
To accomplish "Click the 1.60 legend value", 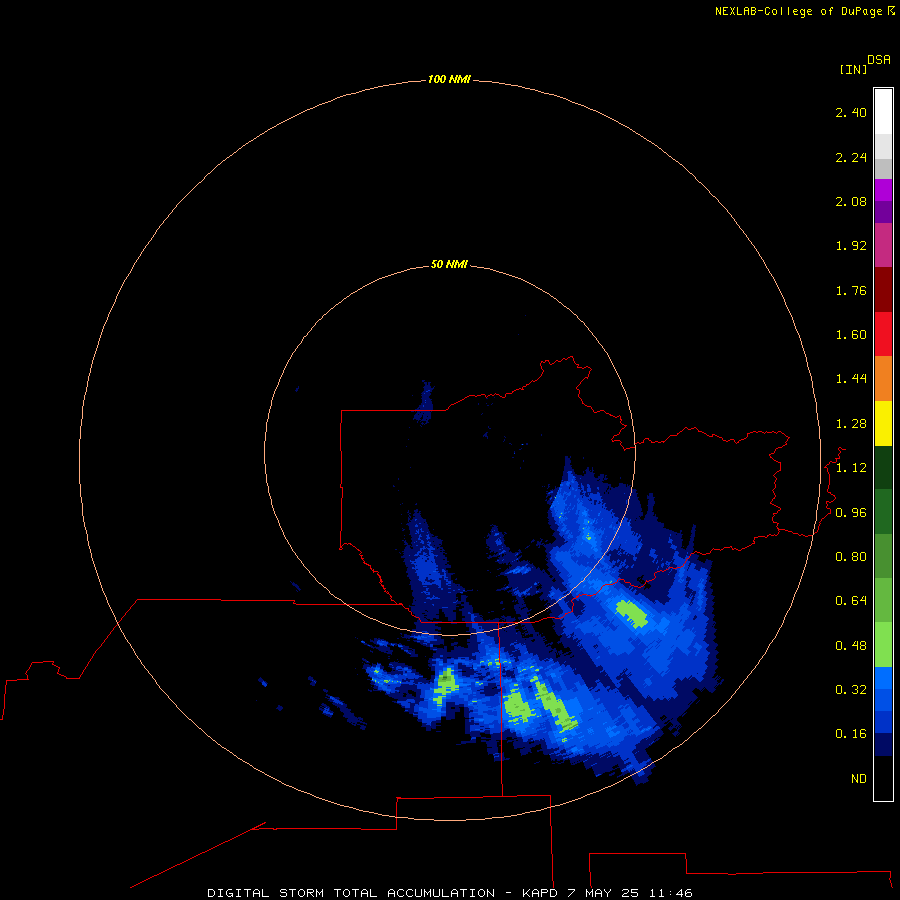I will click(x=851, y=335).
